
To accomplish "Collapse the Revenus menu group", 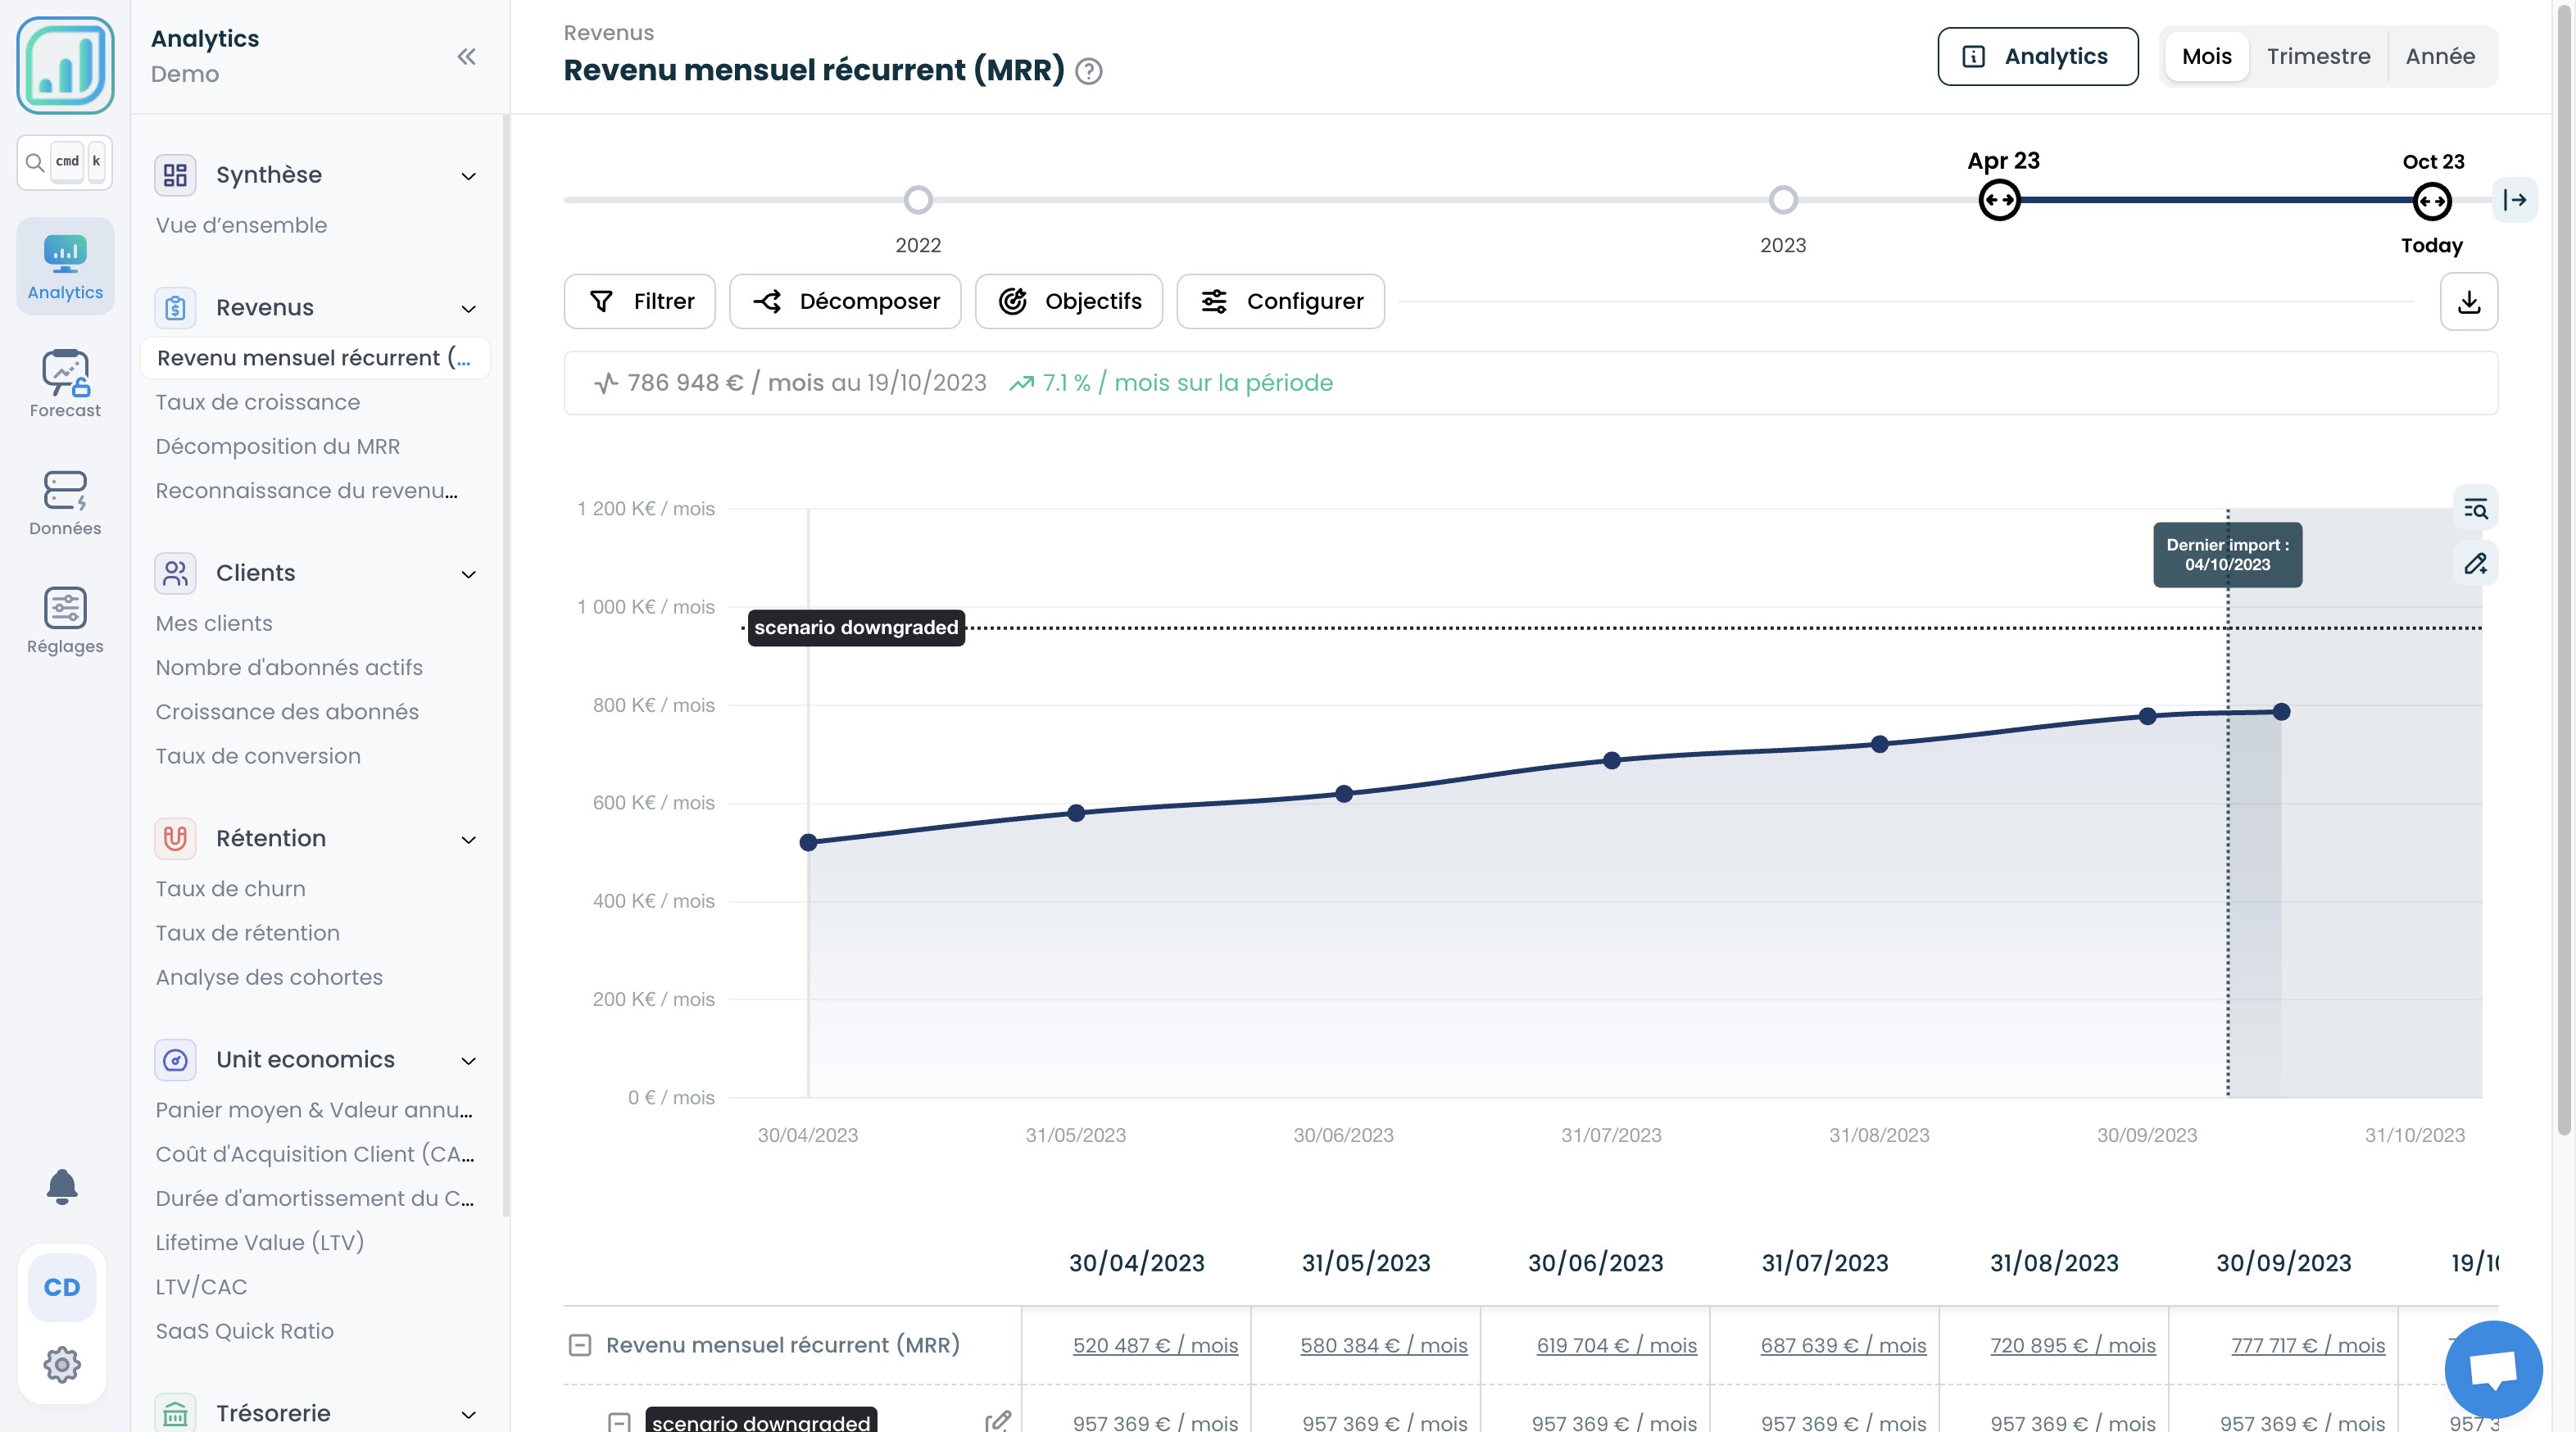I will click(x=468, y=308).
